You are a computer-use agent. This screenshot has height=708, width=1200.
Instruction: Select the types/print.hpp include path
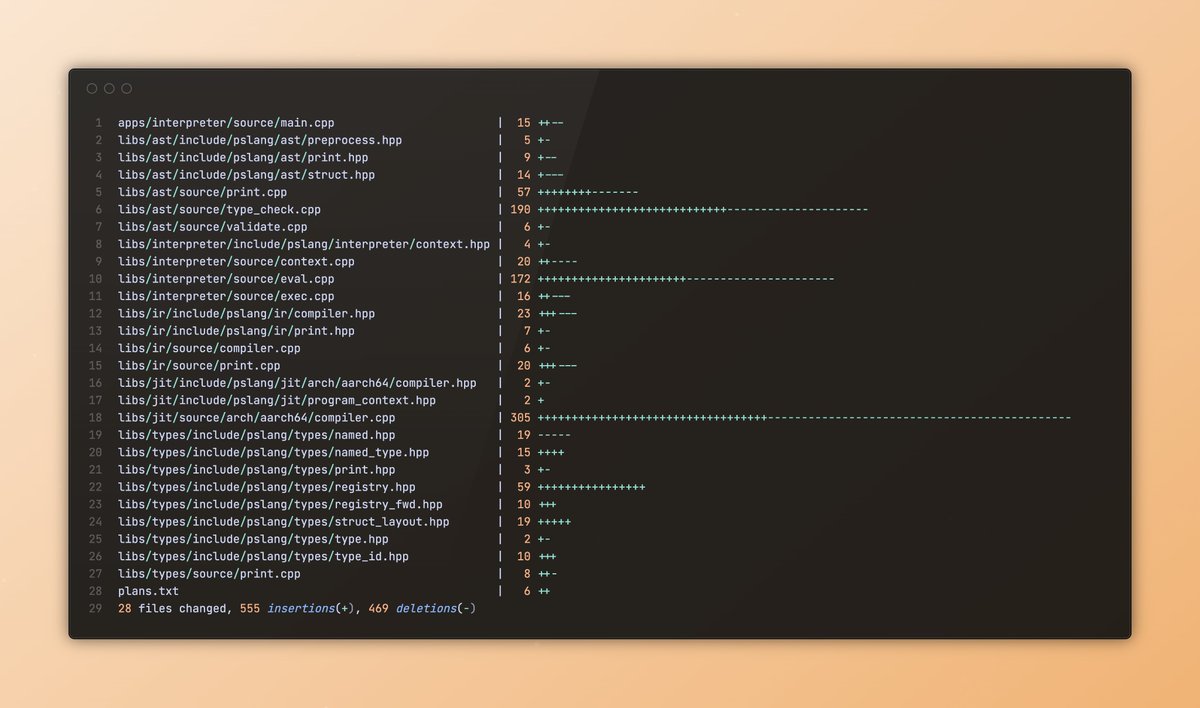click(x=257, y=470)
